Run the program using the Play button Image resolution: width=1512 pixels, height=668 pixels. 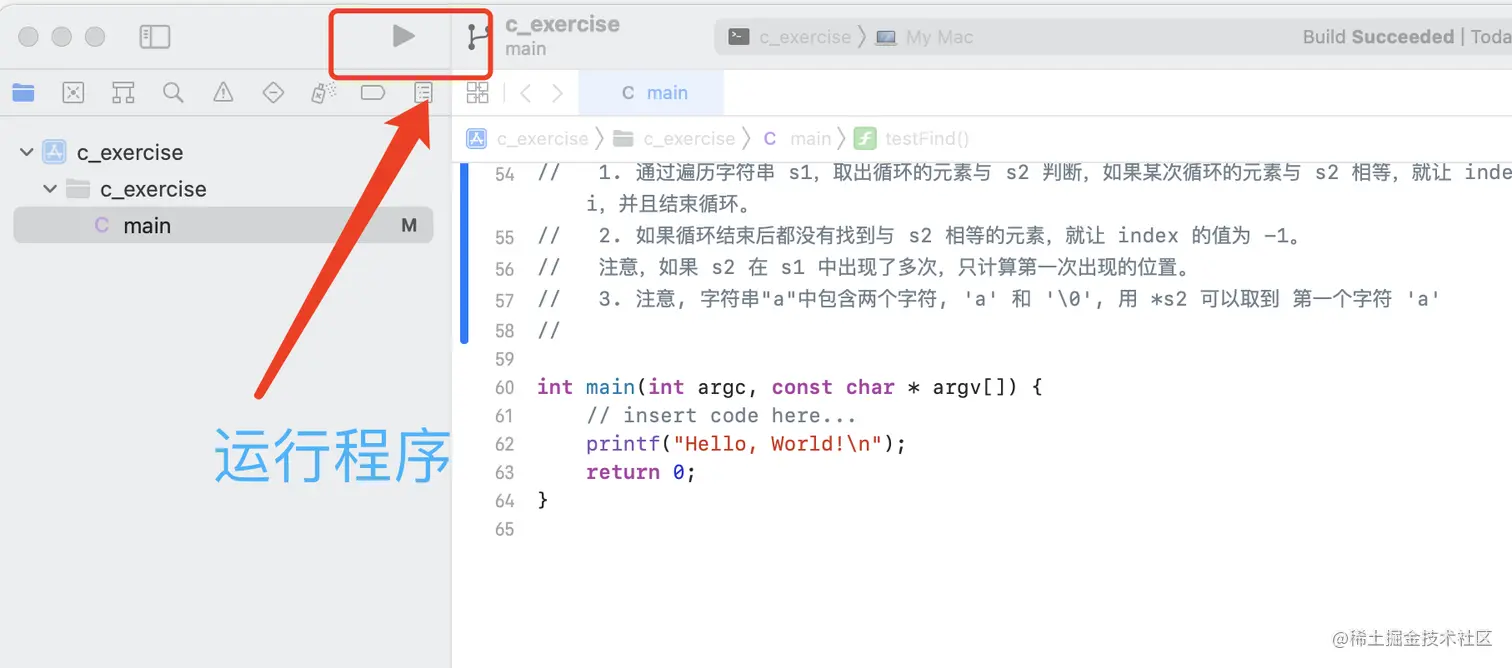(403, 36)
